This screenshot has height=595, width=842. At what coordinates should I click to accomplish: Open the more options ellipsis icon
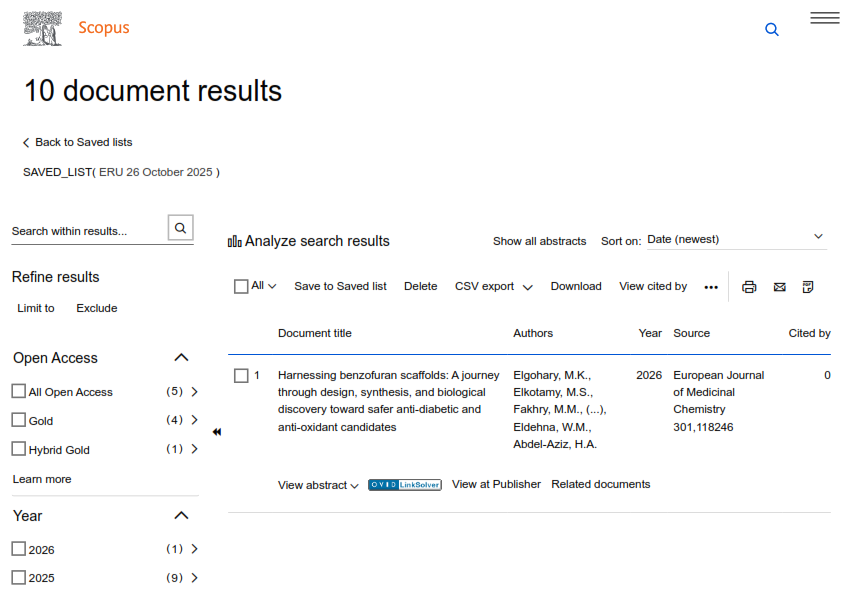[x=711, y=287]
